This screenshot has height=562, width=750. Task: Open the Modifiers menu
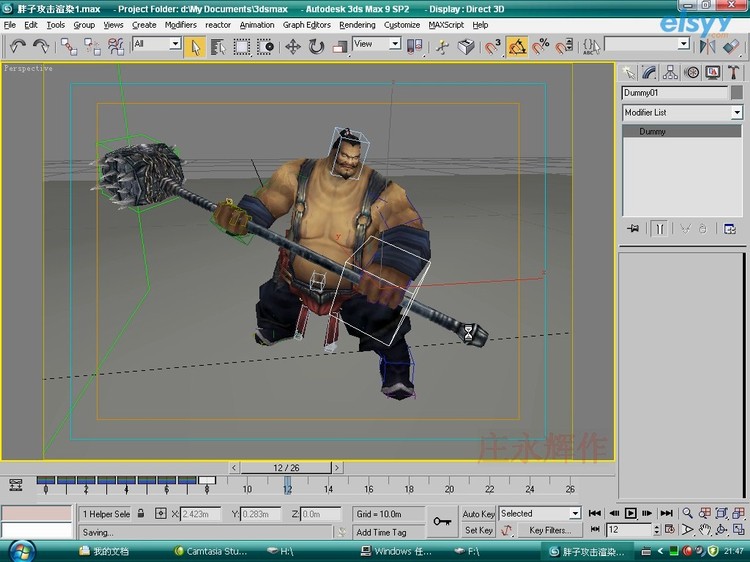180,25
